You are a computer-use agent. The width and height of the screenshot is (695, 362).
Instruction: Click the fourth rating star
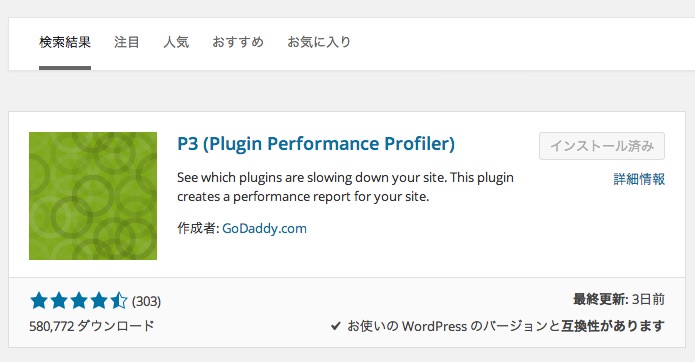point(99,301)
